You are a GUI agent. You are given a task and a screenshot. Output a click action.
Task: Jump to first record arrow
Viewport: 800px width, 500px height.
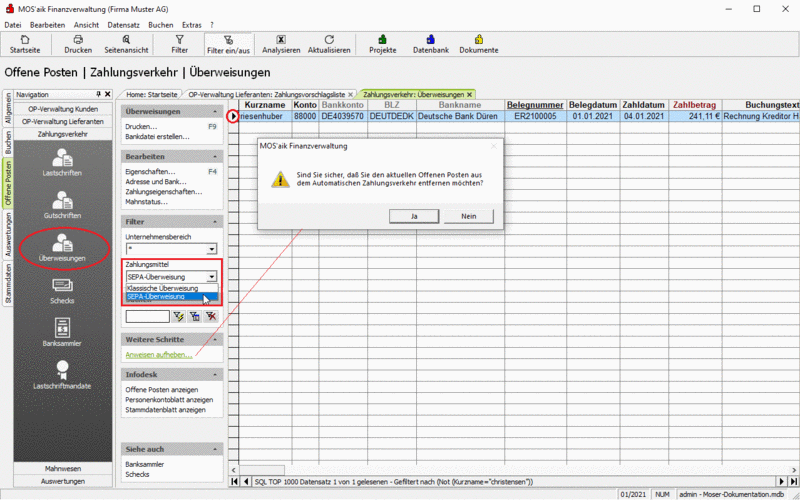pyautogui.click(x=235, y=481)
